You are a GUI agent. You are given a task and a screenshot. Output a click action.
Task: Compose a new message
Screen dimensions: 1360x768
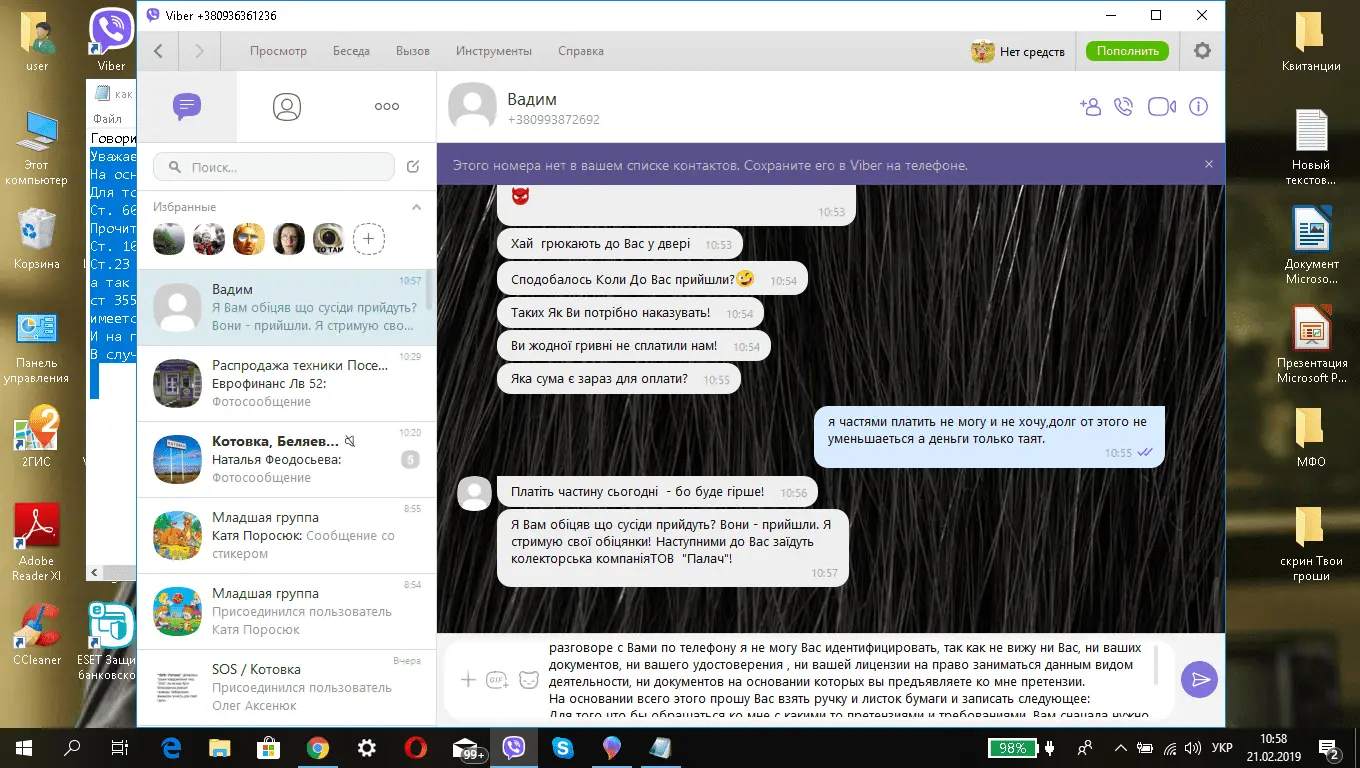413,167
